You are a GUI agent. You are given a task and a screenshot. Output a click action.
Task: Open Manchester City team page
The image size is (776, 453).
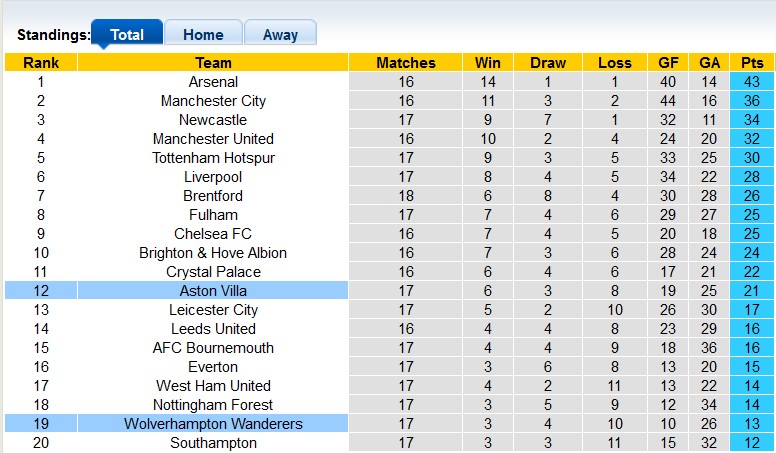213,101
